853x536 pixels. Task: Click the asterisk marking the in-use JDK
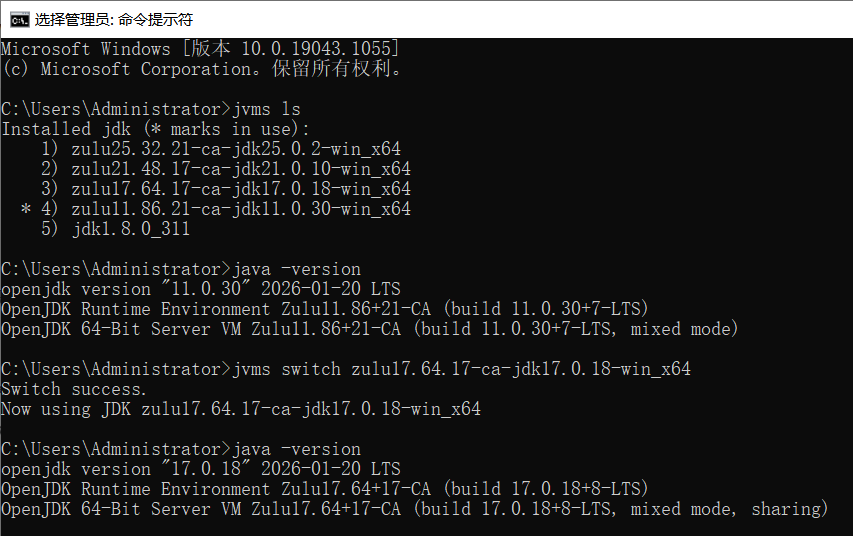(x=26, y=210)
